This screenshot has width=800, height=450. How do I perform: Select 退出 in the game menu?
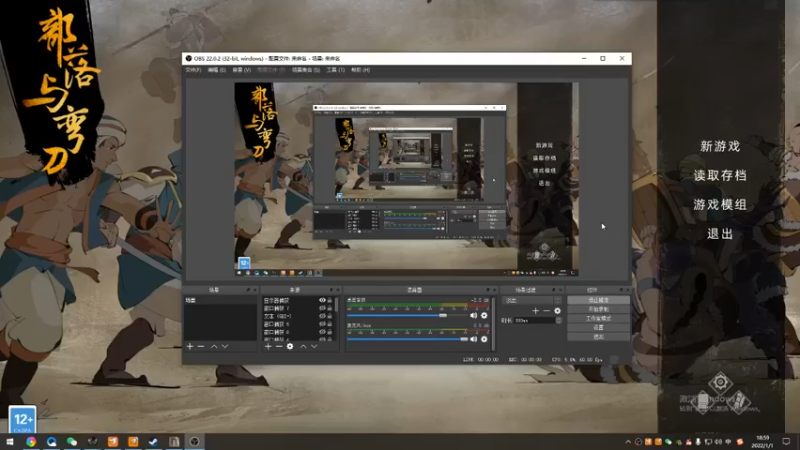(x=720, y=234)
